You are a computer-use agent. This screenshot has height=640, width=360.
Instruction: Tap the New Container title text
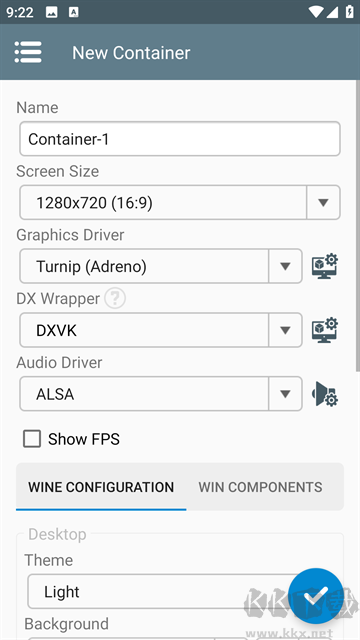pos(131,53)
